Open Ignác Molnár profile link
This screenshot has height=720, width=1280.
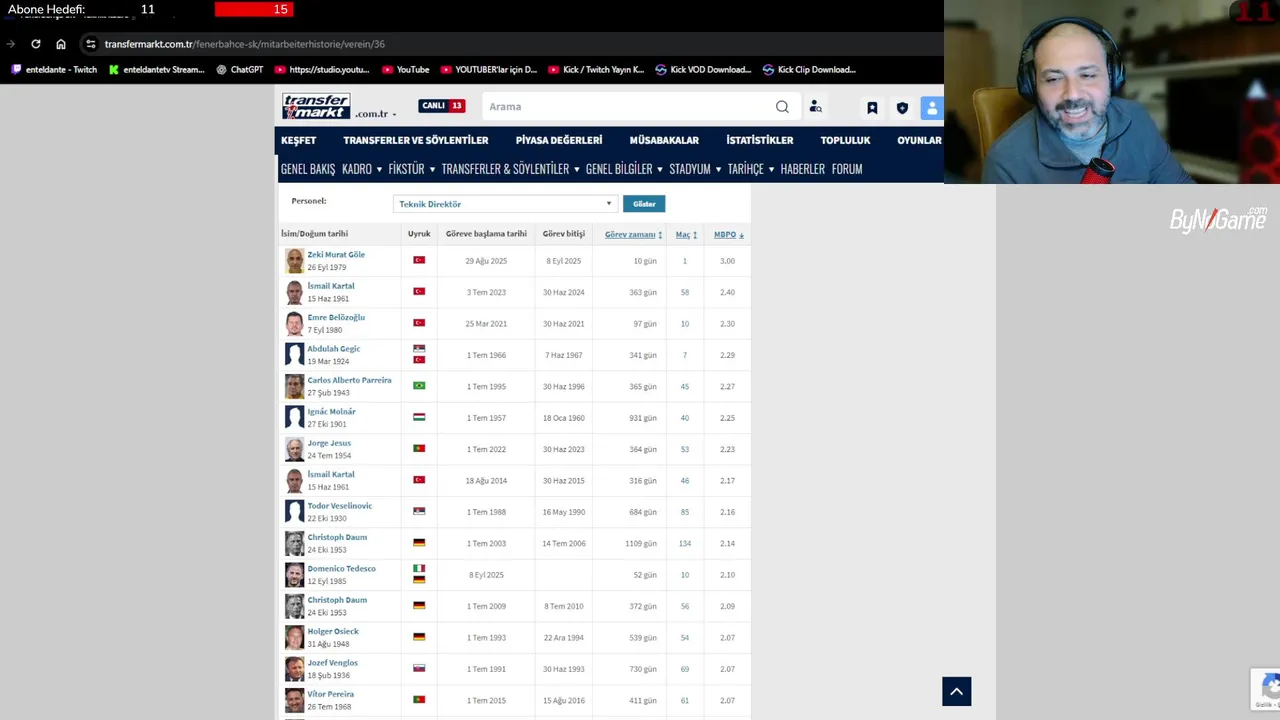[x=331, y=411]
